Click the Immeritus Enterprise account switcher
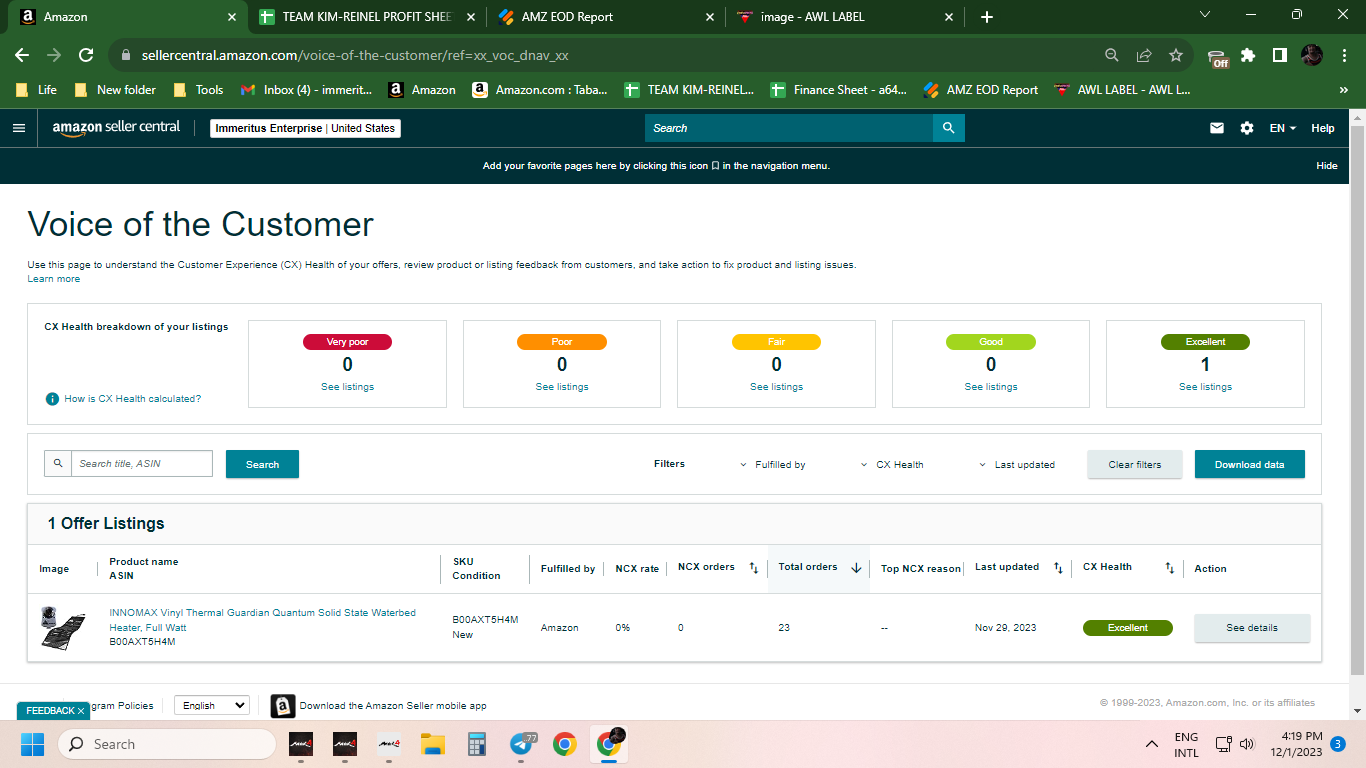This screenshot has width=1366, height=768. pyautogui.click(x=305, y=128)
